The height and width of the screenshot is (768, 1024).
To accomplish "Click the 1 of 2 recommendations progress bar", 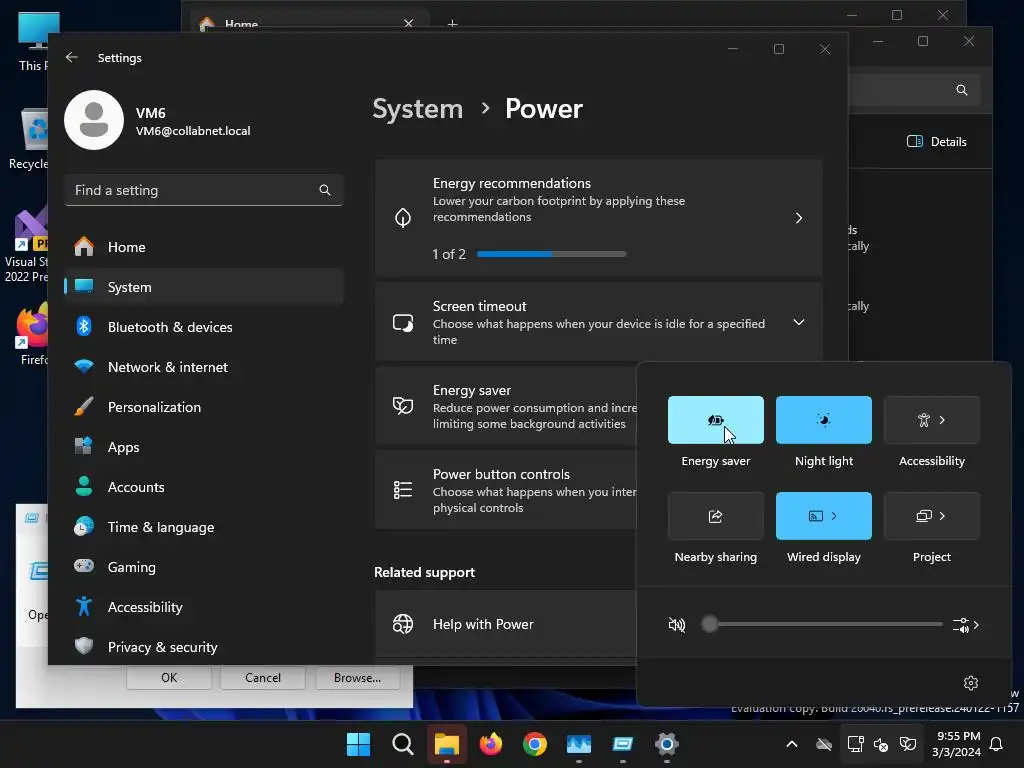I will (x=551, y=254).
